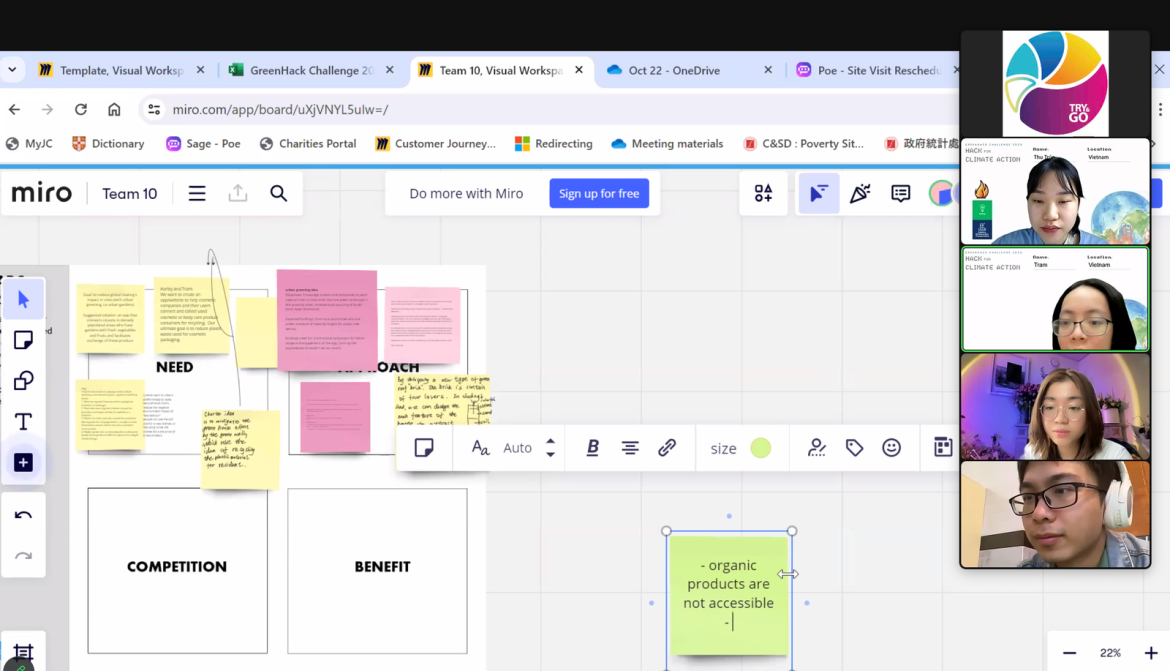Open the green sticky note color swatch
Viewport: 1170px width, 671px height.
(x=761, y=448)
